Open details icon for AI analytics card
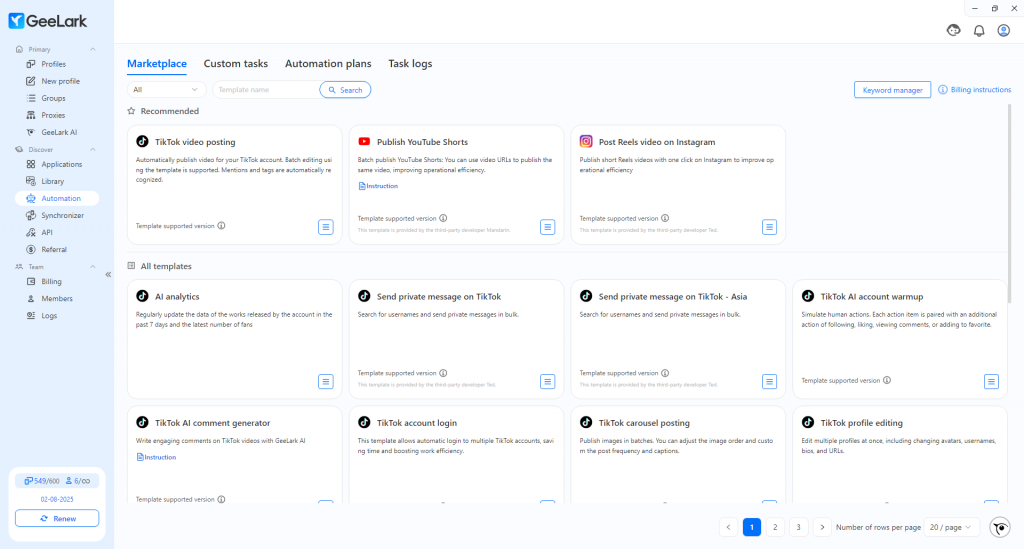1024x549 pixels. tap(326, 381)
